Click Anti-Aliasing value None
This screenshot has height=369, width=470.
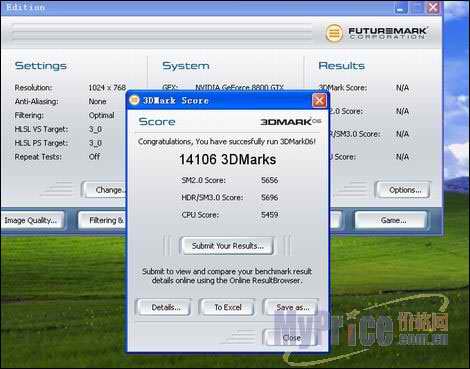pyautogui.click(x=97, y=101)
